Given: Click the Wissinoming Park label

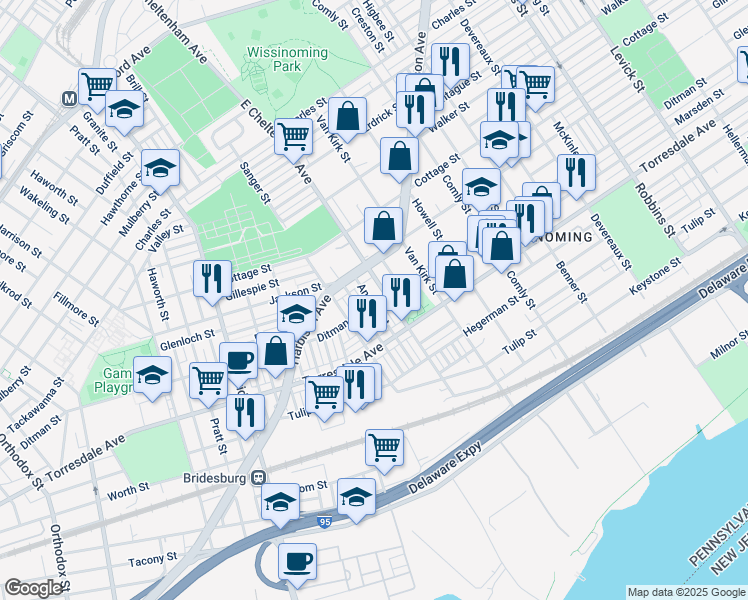Looking at the screenshot, I should (x=287, y=59).
